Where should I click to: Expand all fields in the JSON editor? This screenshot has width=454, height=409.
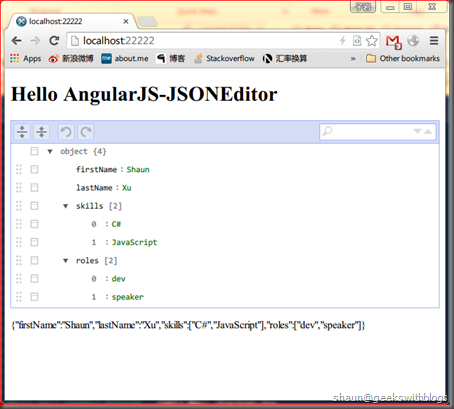click(x=22, y=132)
